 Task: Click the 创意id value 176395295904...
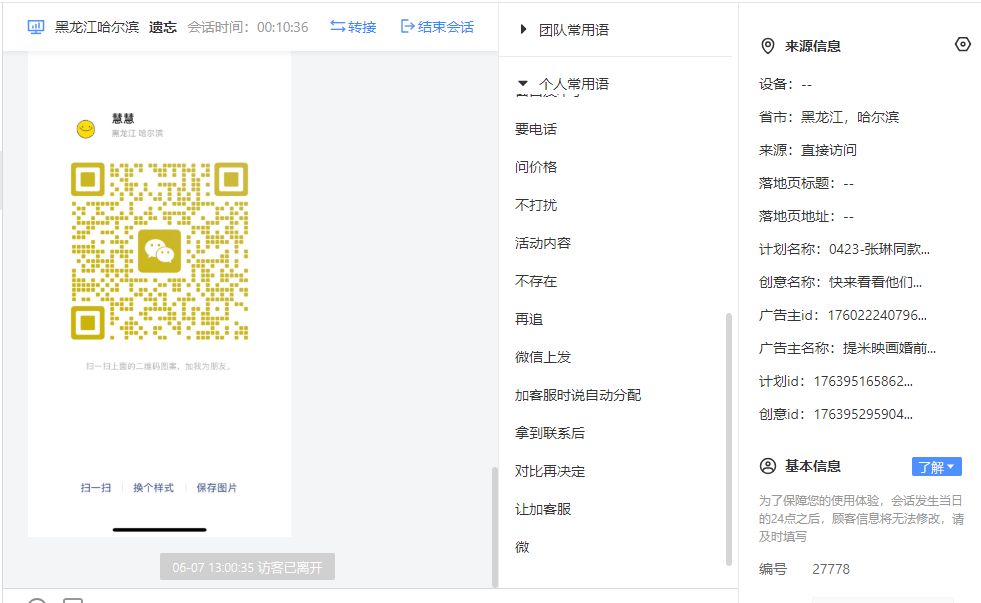point(863,414)
